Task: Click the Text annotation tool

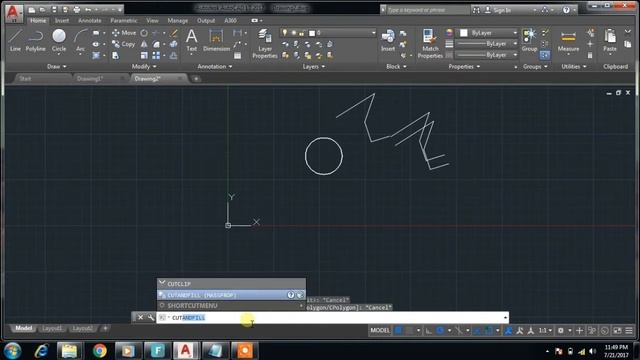Action: tap(191, 40)
